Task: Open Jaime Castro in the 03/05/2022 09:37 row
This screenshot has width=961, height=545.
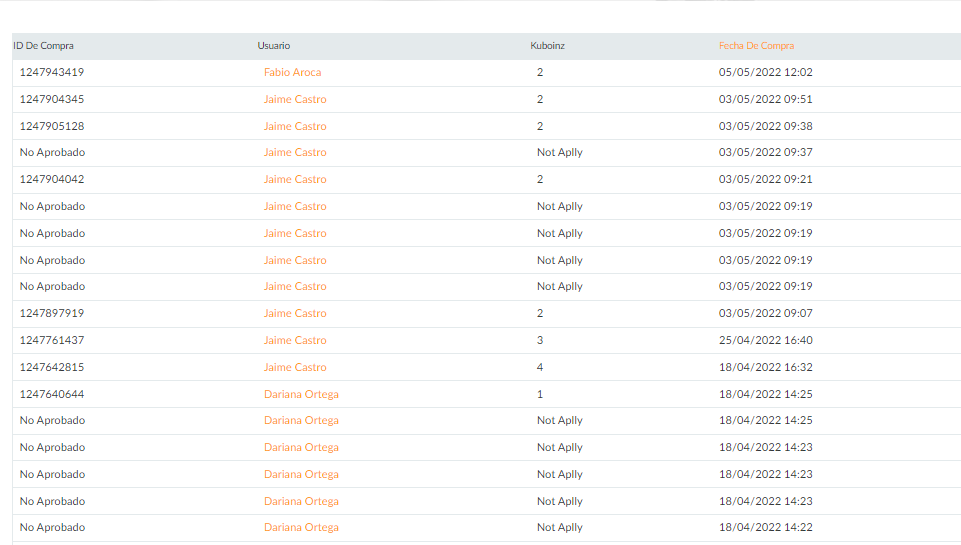Action: coord(295,153)
